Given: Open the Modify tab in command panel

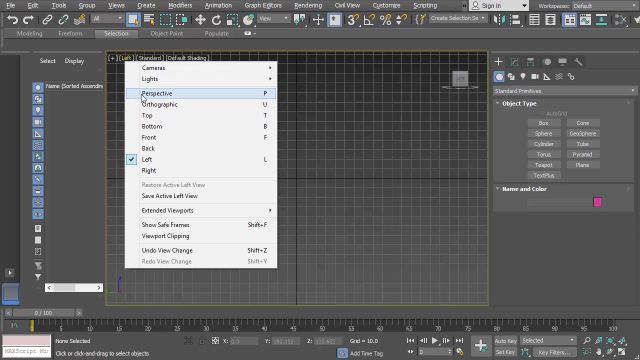Looking at the screenshot, I should (x=514, y=62).
